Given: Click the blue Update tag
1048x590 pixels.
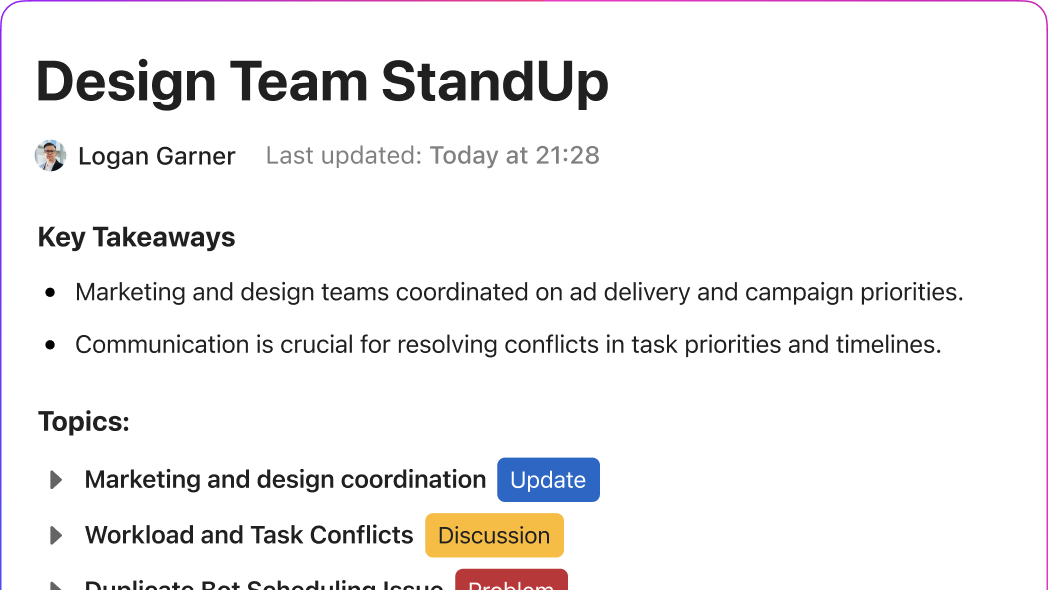Looking at the screenshot, I should point(548,480).
